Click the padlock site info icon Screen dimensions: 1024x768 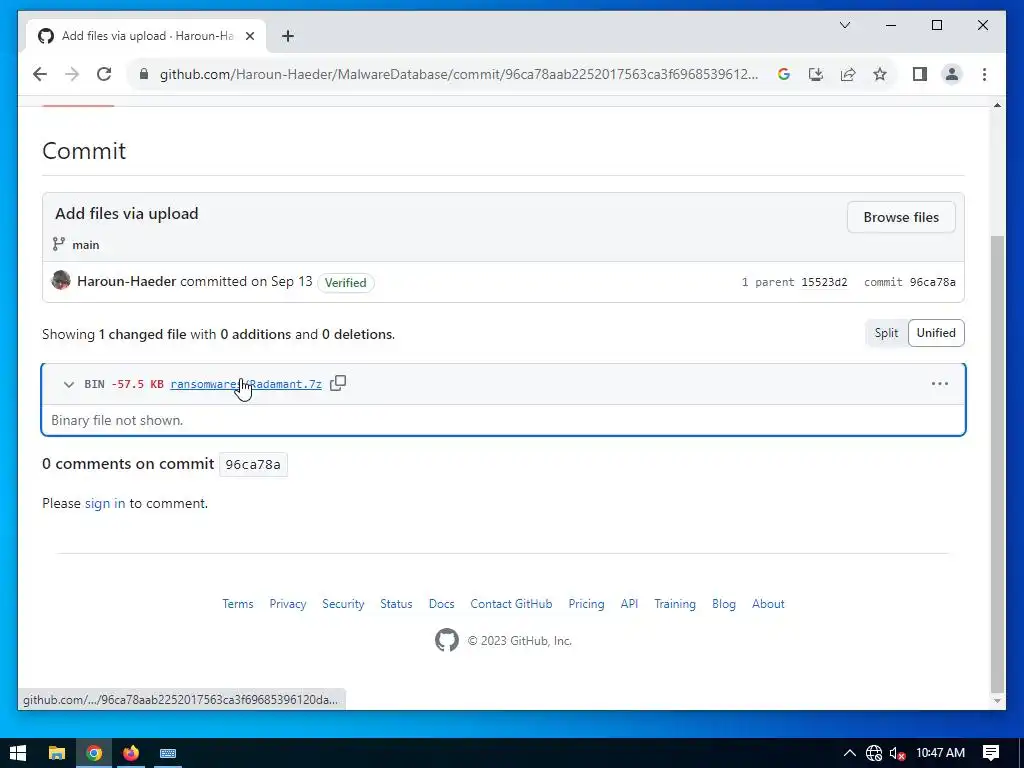pos(144,74)
